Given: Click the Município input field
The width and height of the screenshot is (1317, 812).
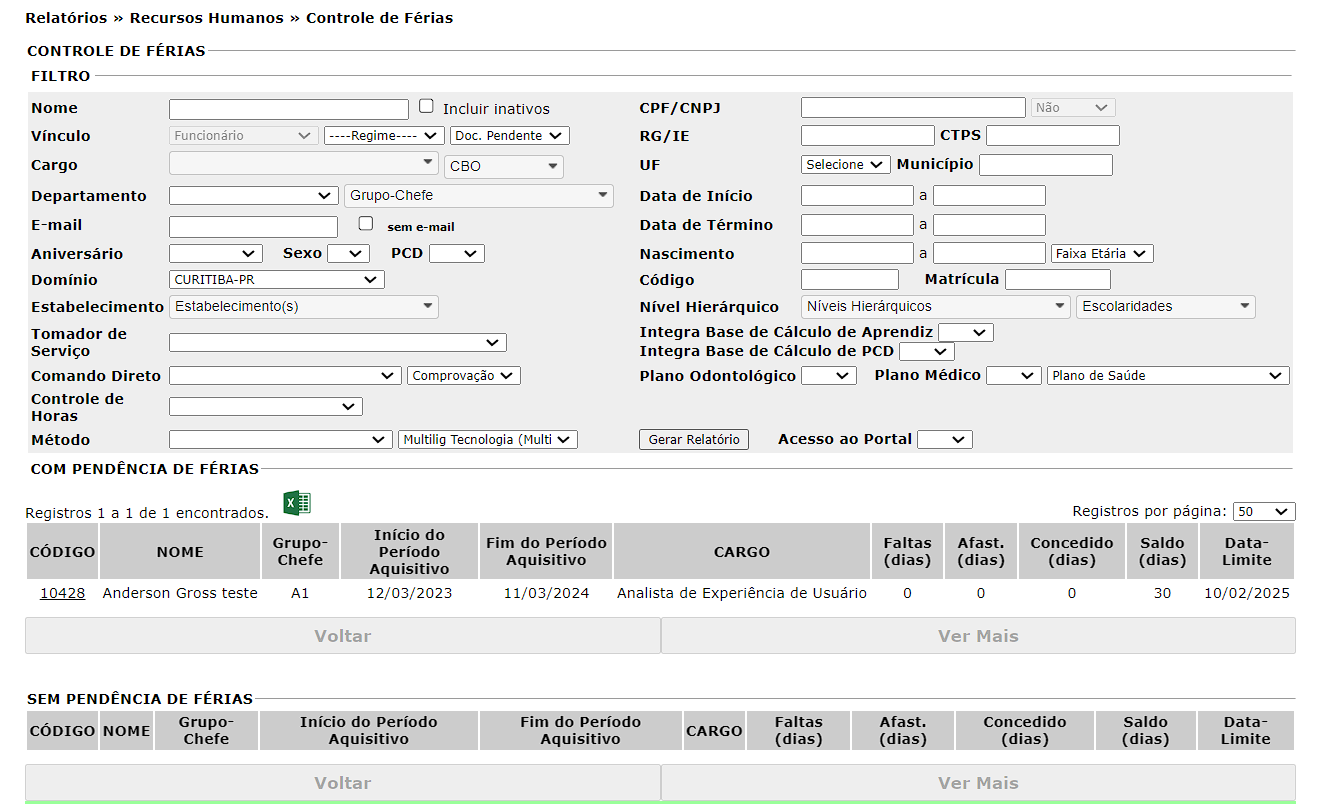Looking at the screenshot, I should (x=1045, y=165).
